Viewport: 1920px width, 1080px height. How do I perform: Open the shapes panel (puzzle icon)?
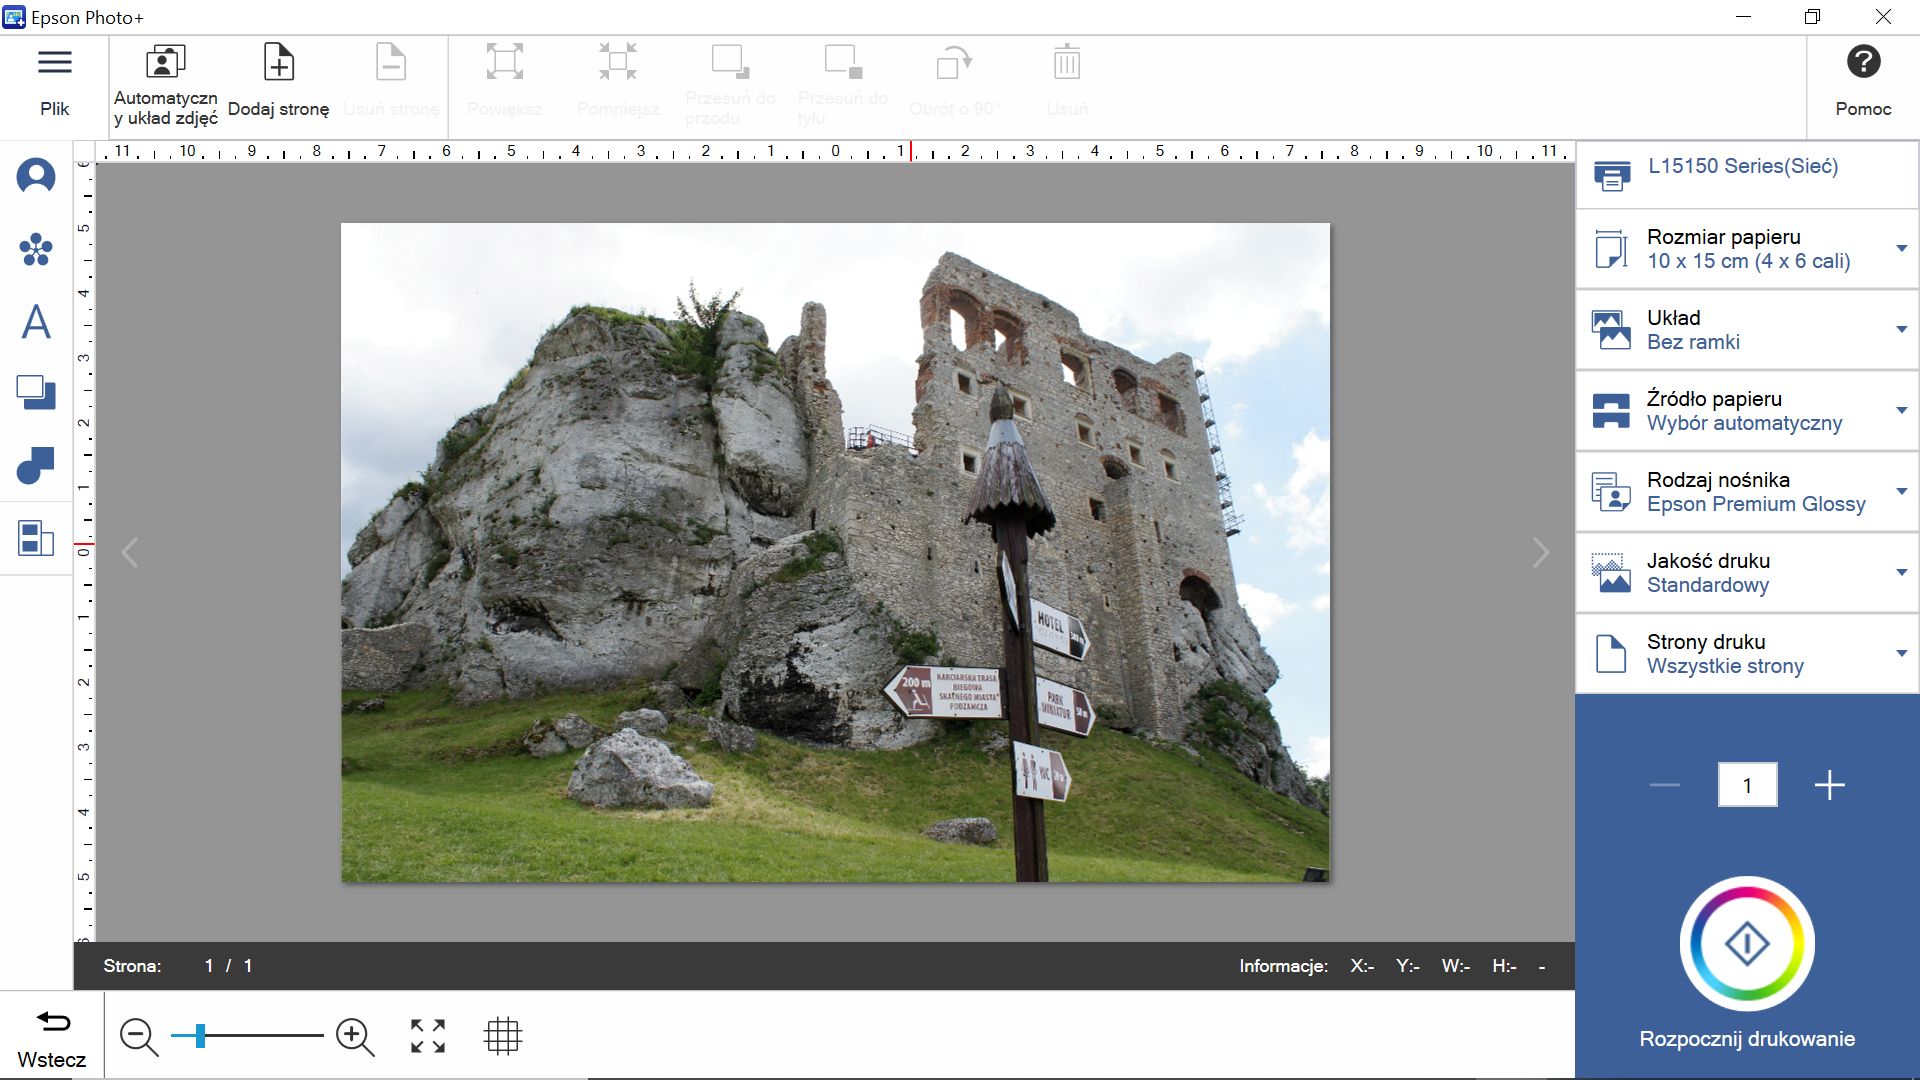pos(36,466)
